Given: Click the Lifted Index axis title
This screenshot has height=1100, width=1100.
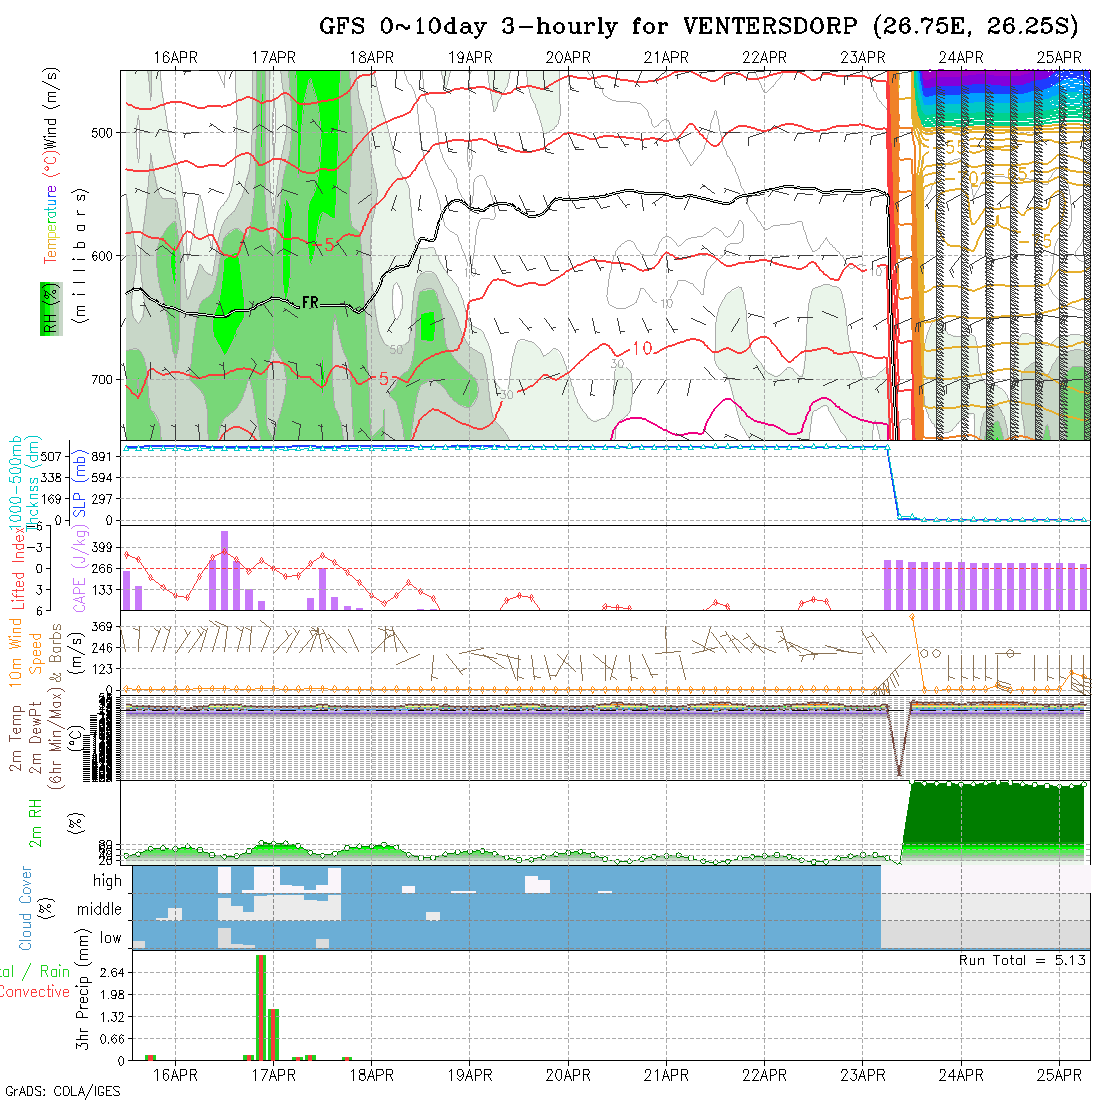Looking at the screenshot, I should 17,568.
